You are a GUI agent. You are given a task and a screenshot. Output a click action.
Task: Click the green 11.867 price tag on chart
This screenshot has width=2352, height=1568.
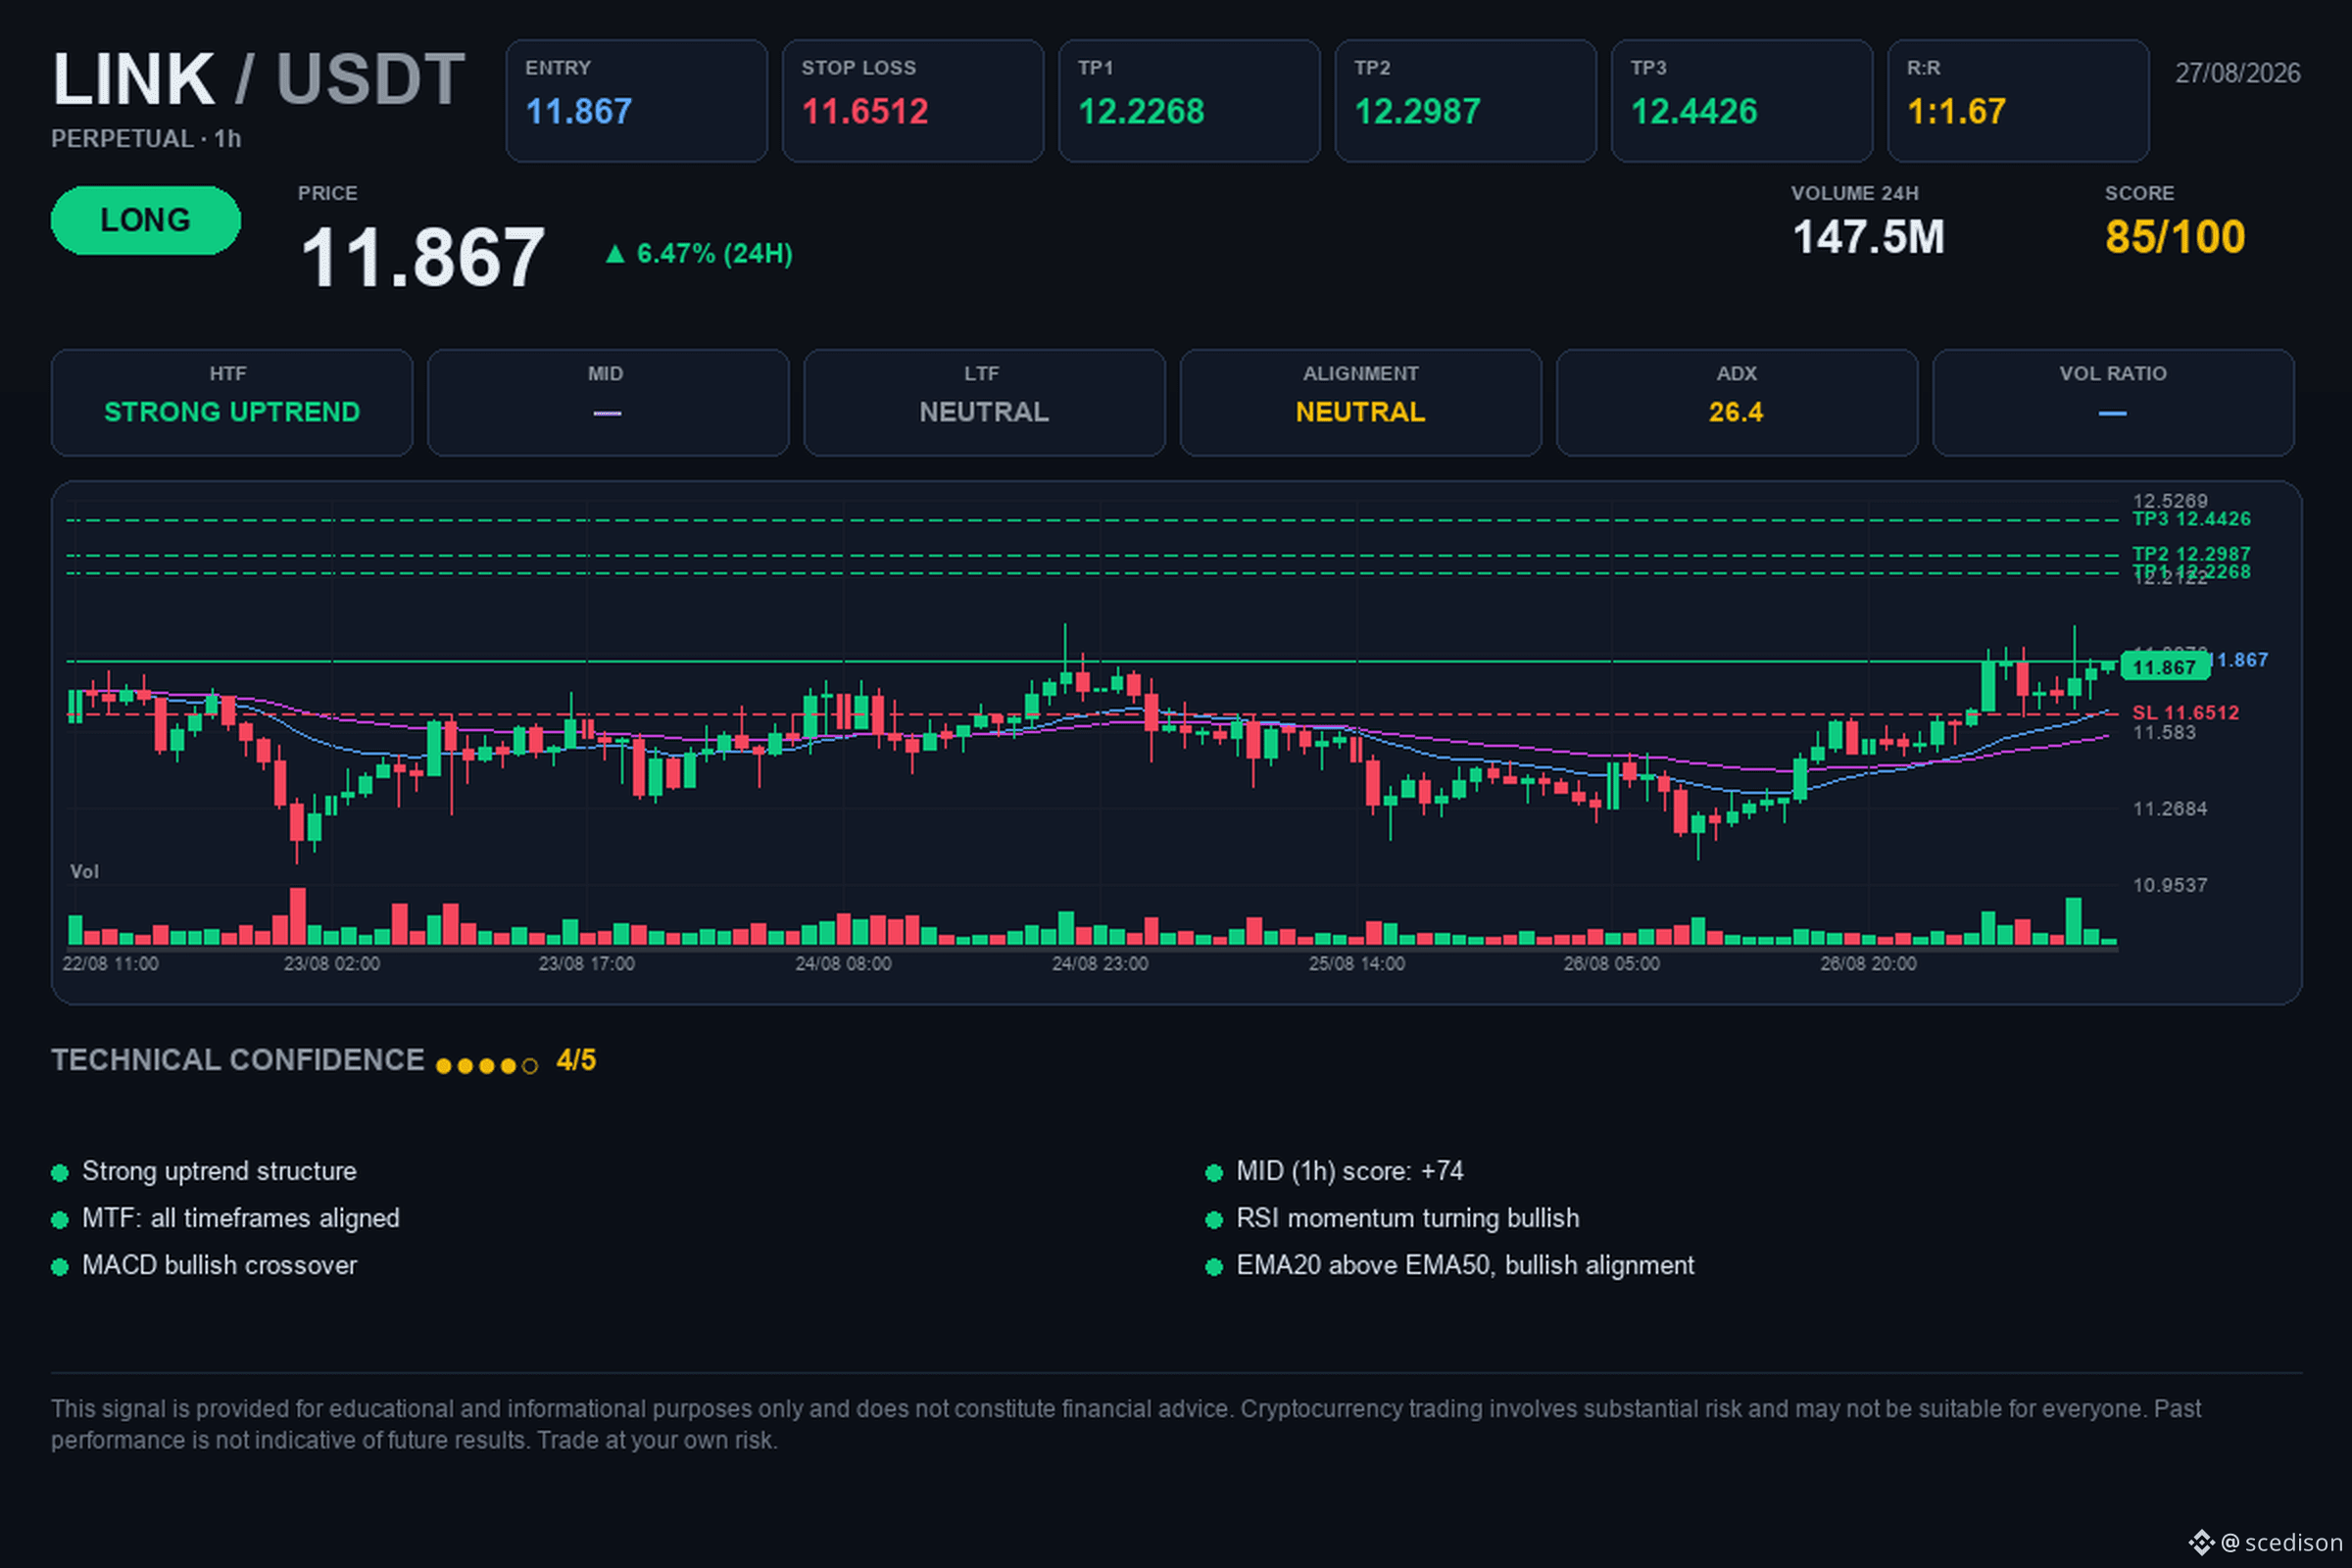(x=2164, y=667)
